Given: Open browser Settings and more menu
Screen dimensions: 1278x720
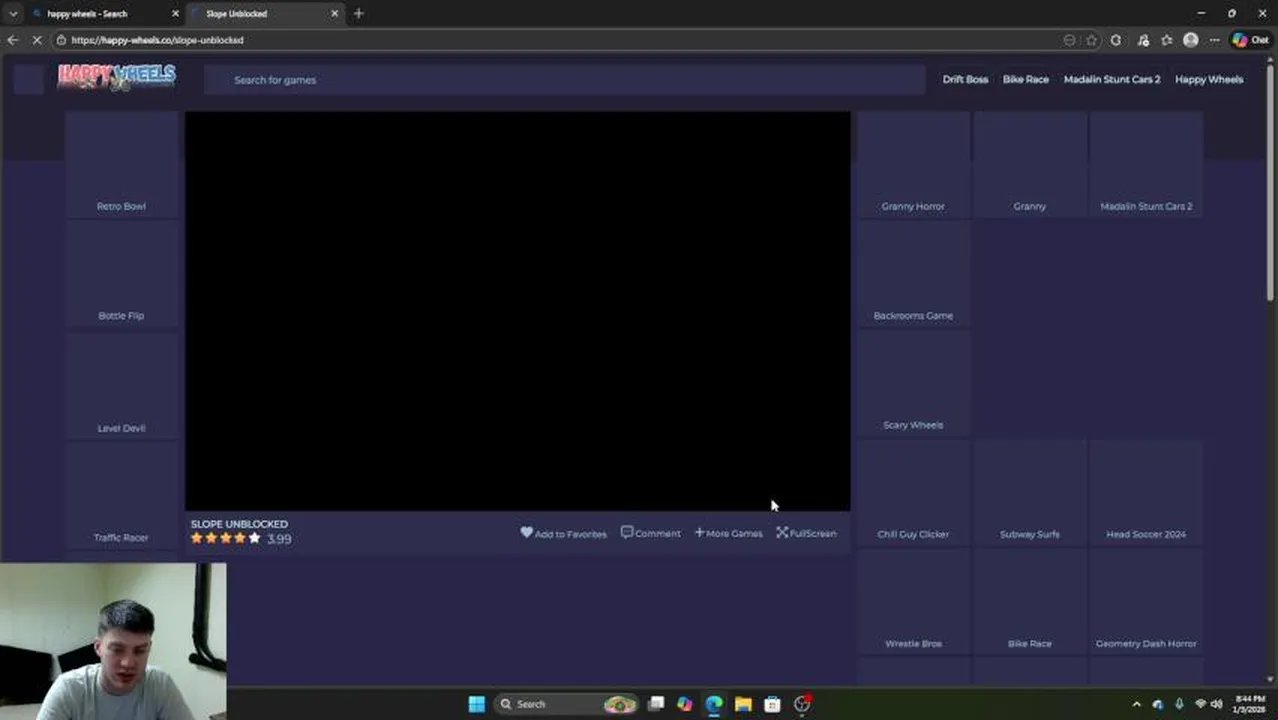Looking at the screenshot, I should pos(1214,40).
